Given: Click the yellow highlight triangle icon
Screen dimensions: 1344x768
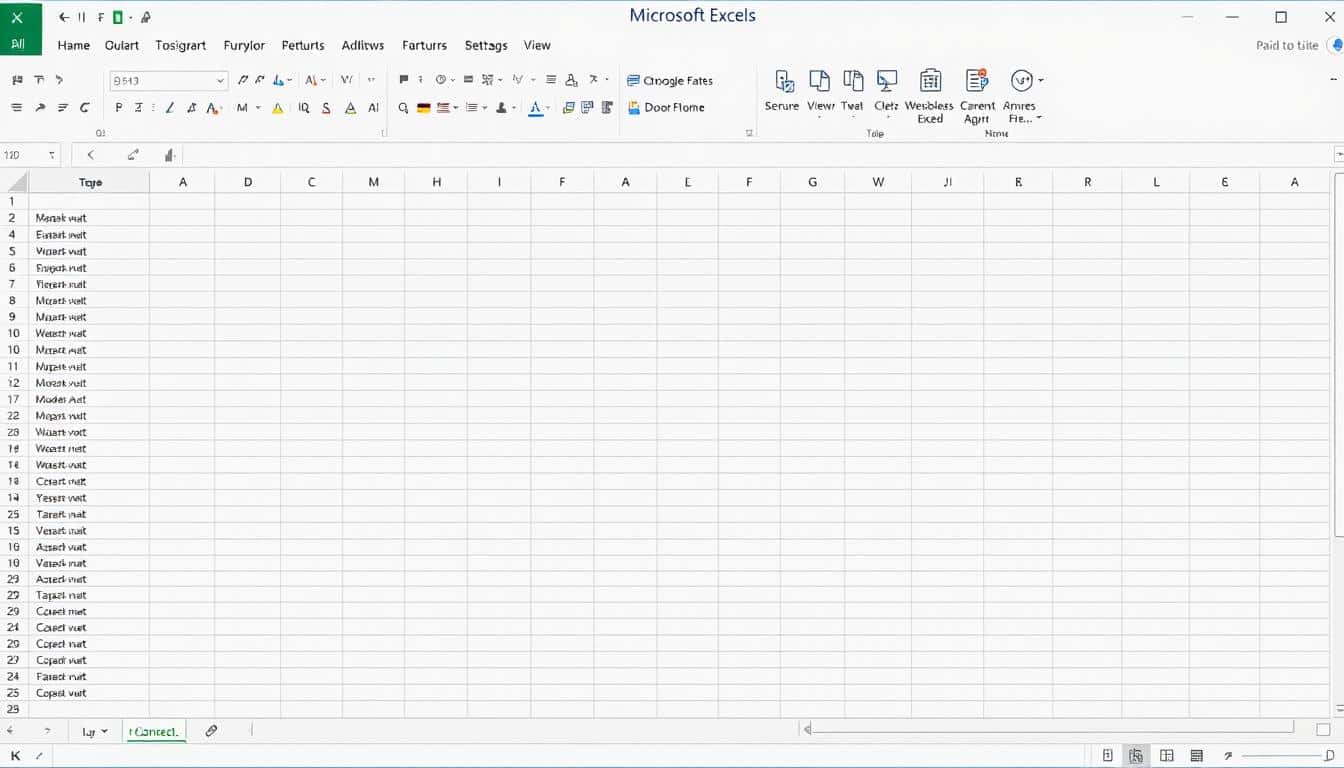Looking at the screenshot, I should 277,108.
